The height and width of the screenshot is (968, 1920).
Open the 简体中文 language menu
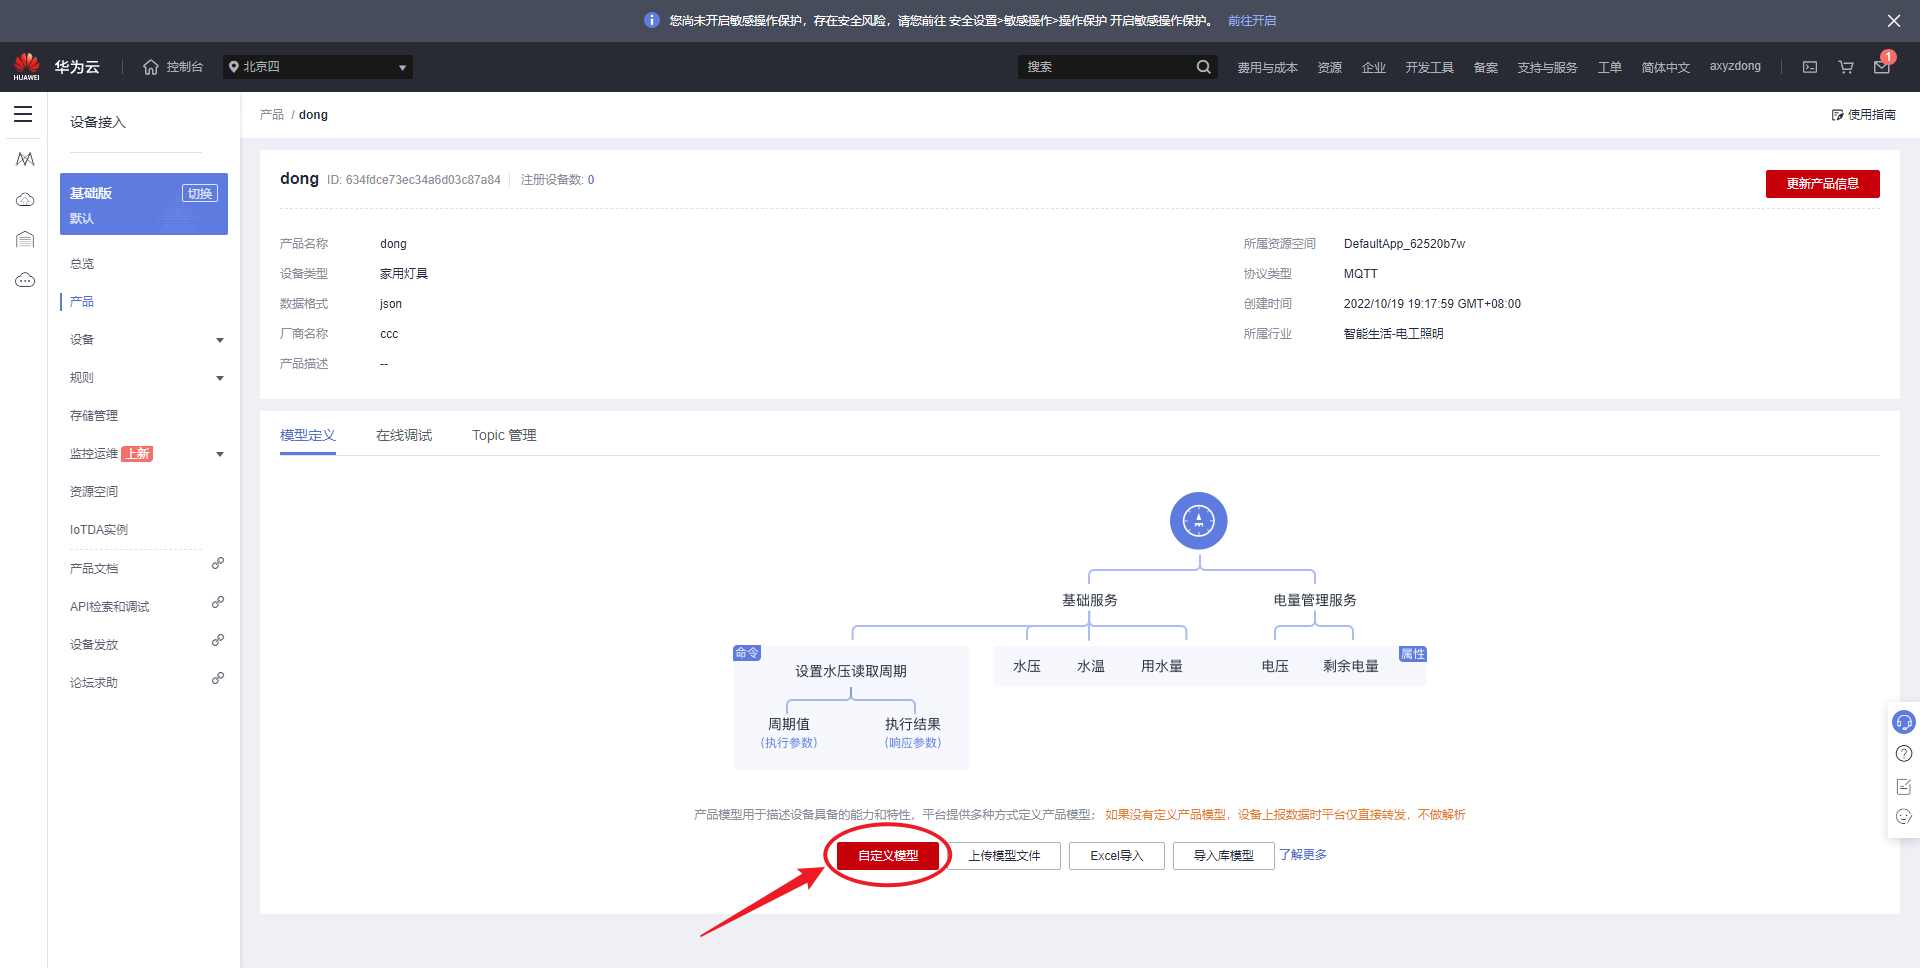[1665, 68]
